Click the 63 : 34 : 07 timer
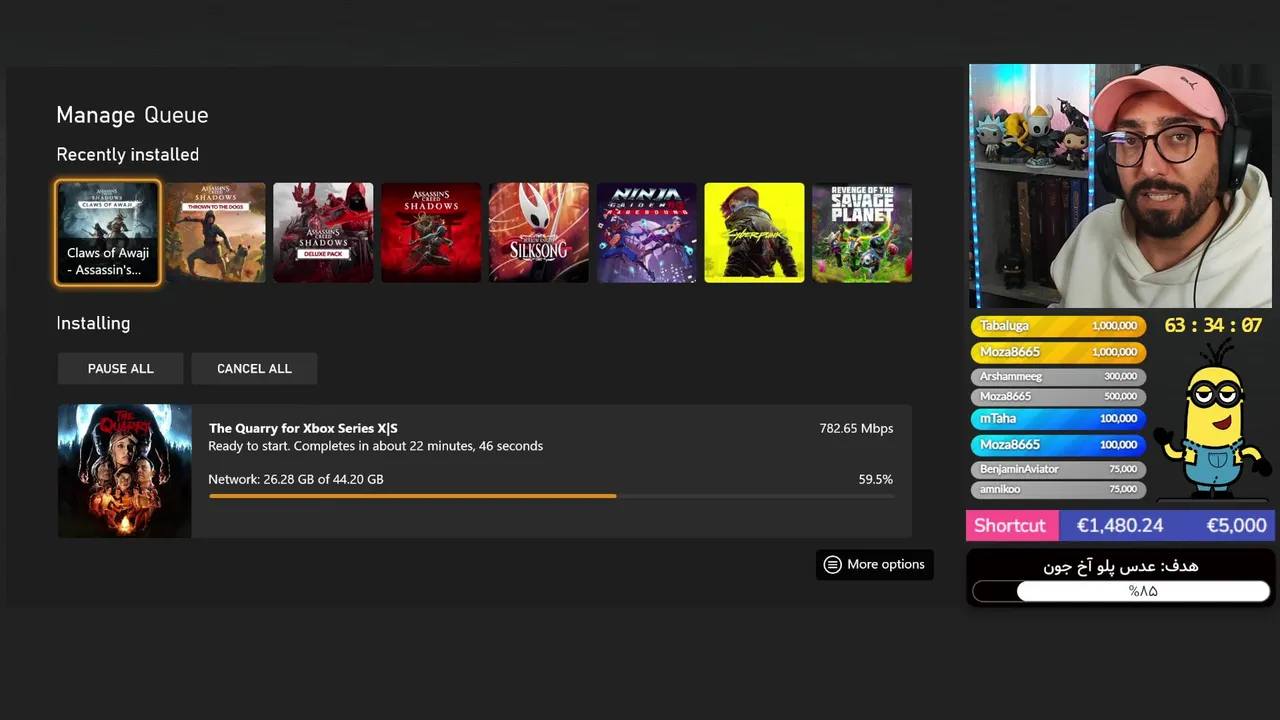 coord(1213,325)
